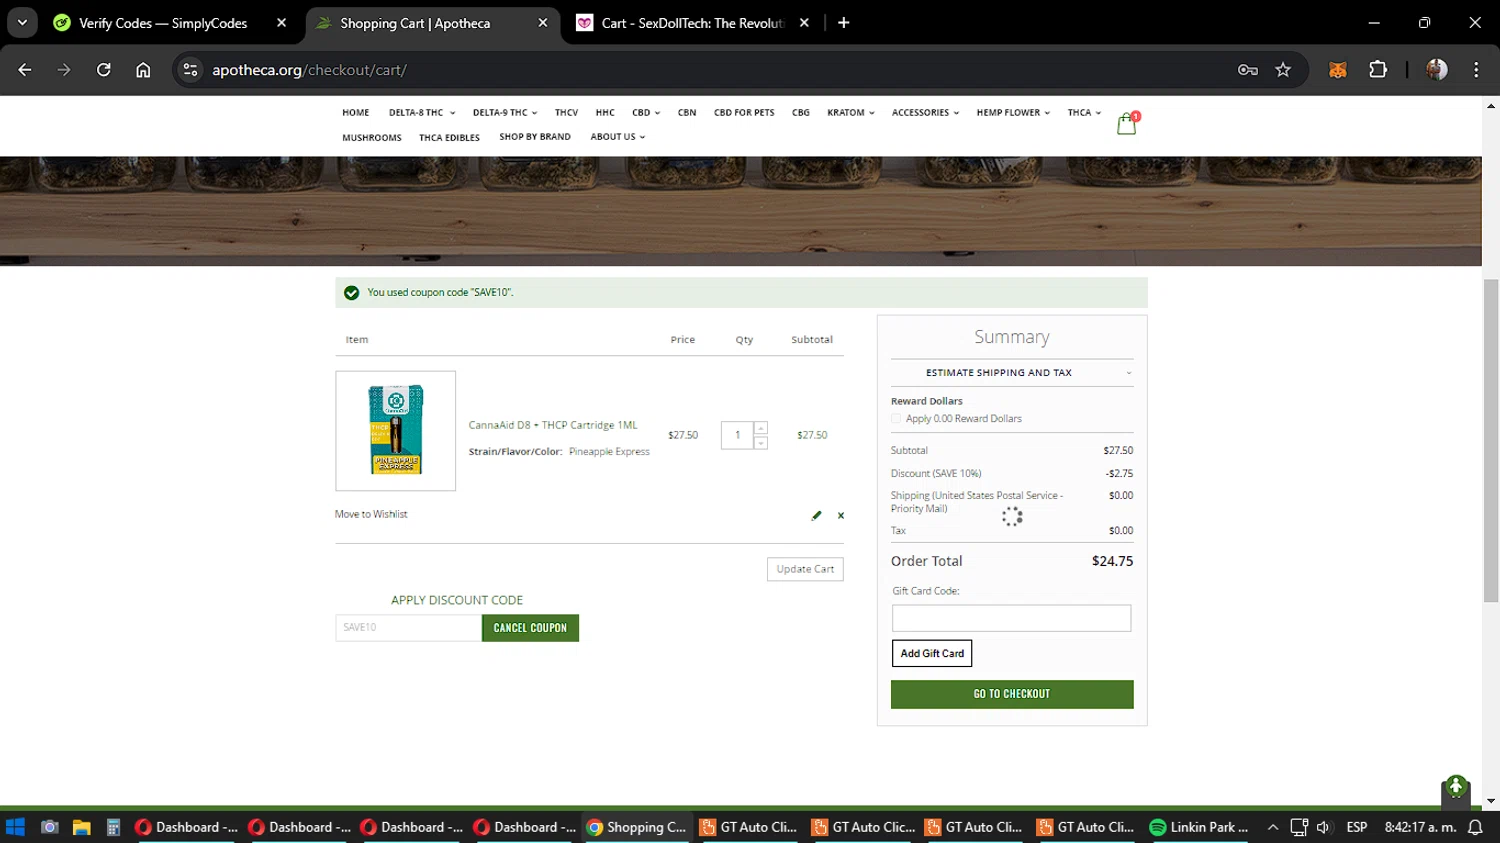Click the page vertical scrollbar
Image resolution: width=1500 pixels, height=843 pixels.
(1491, 440)
